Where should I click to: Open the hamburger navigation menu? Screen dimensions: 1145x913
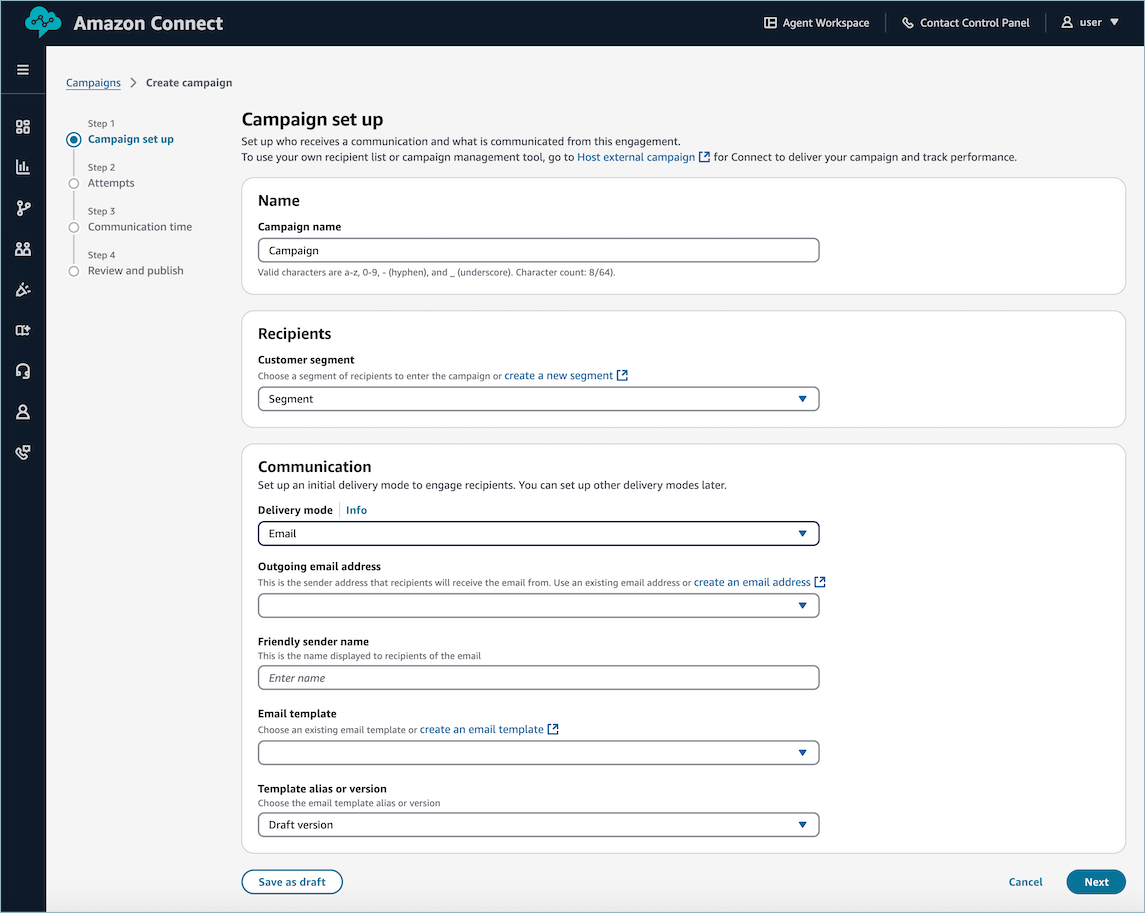coord(23,70)
